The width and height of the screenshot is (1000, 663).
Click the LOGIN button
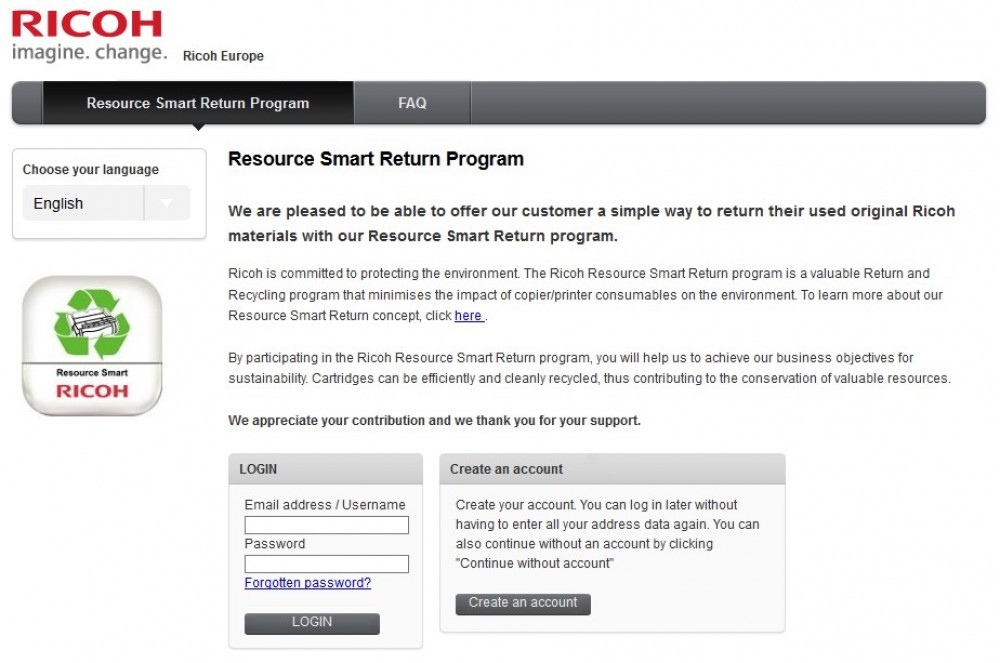point(312,623)
